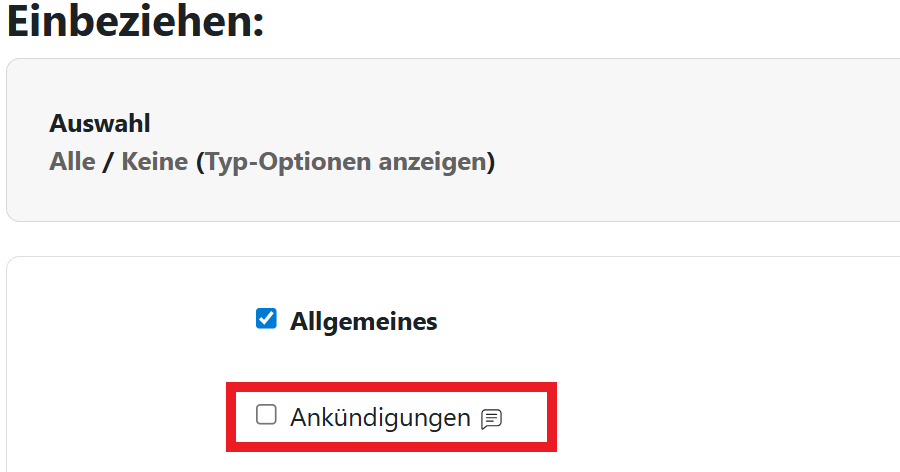Uncheck the Allgemeines checkbox

[266, 319]
